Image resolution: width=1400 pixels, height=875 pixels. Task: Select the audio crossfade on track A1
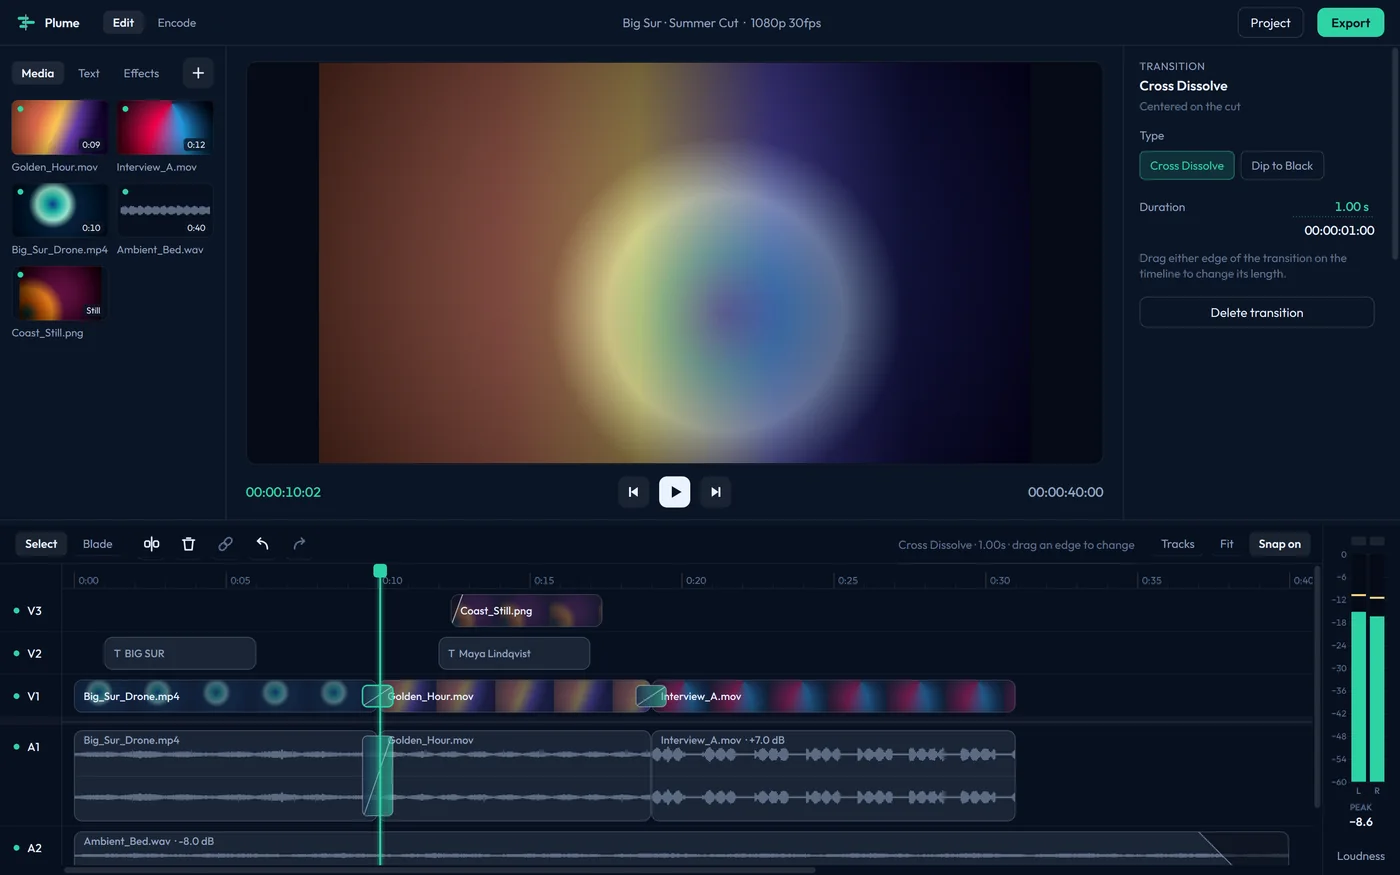pos(377,776)
